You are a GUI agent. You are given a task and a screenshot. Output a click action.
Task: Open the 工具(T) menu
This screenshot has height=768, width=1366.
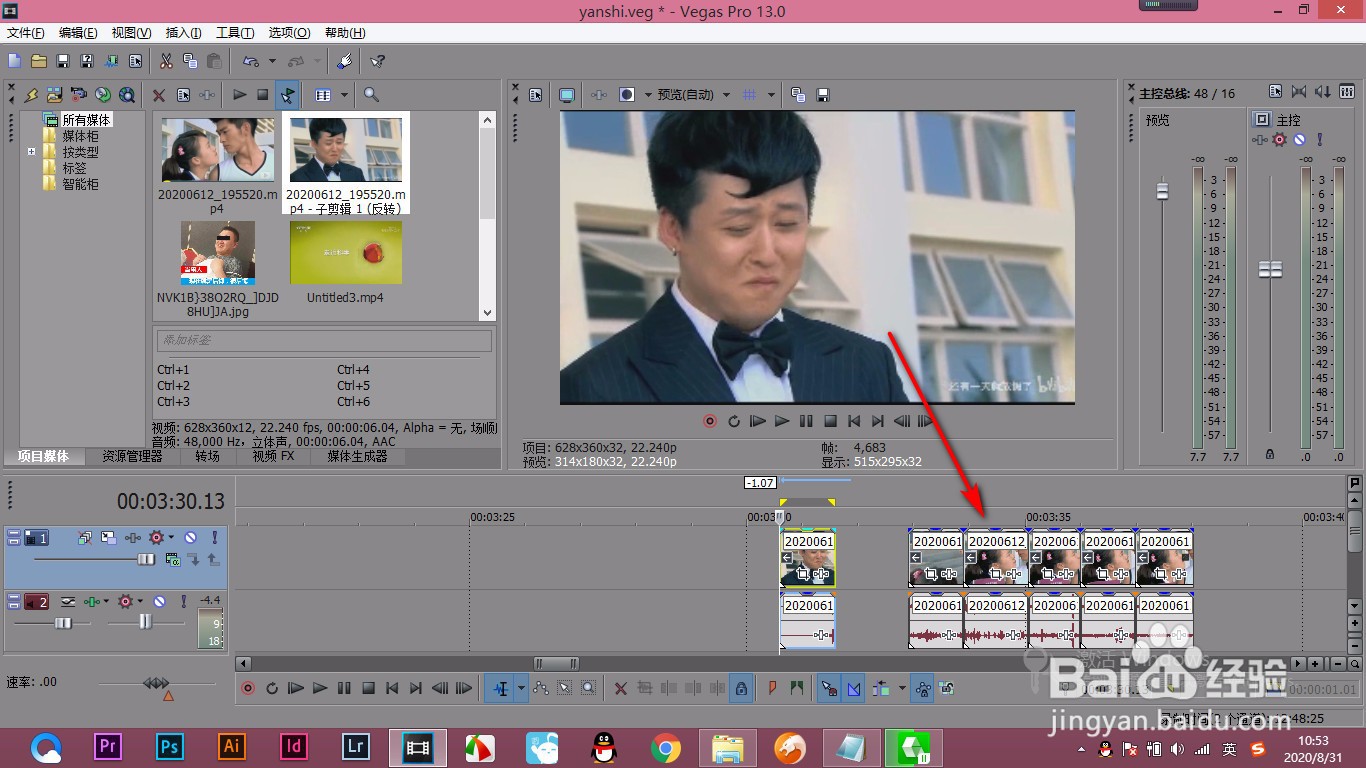235,33
